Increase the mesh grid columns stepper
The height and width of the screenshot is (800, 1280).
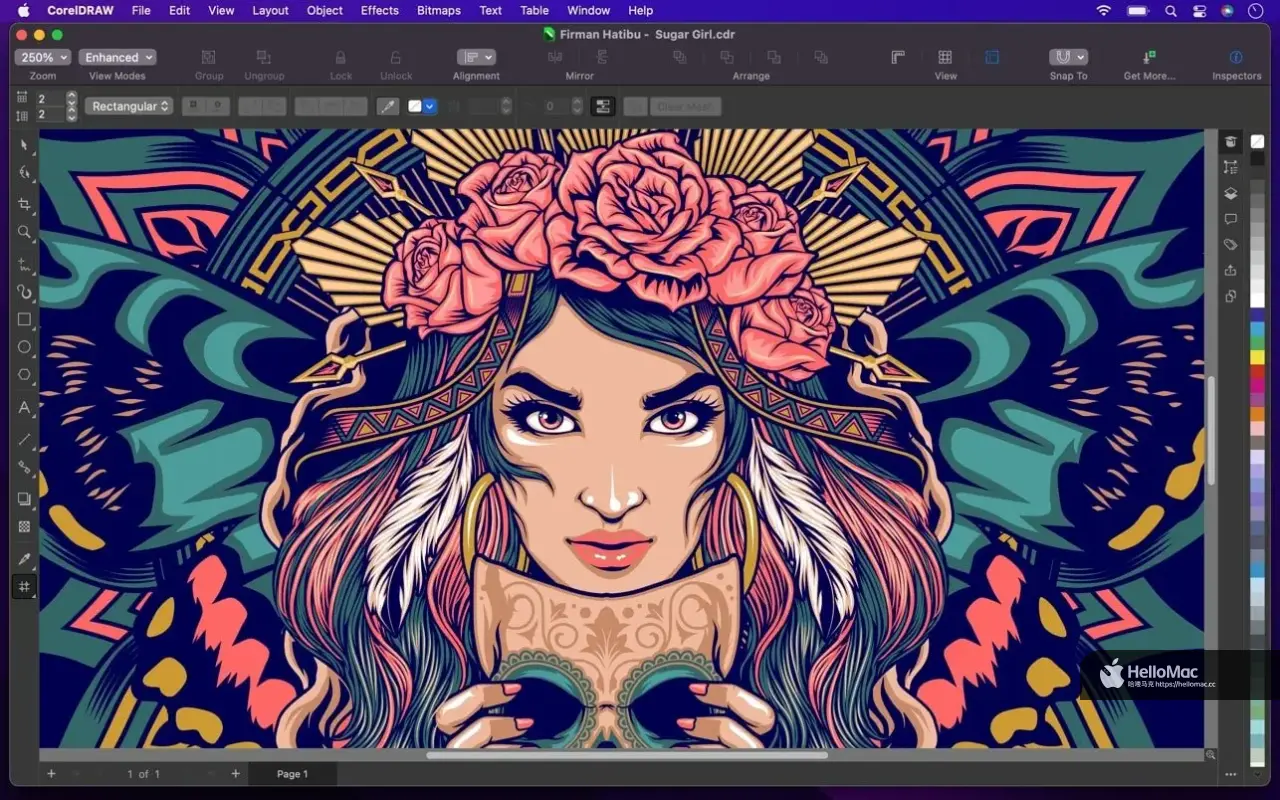pyautogui.click(x=71, y=95)
